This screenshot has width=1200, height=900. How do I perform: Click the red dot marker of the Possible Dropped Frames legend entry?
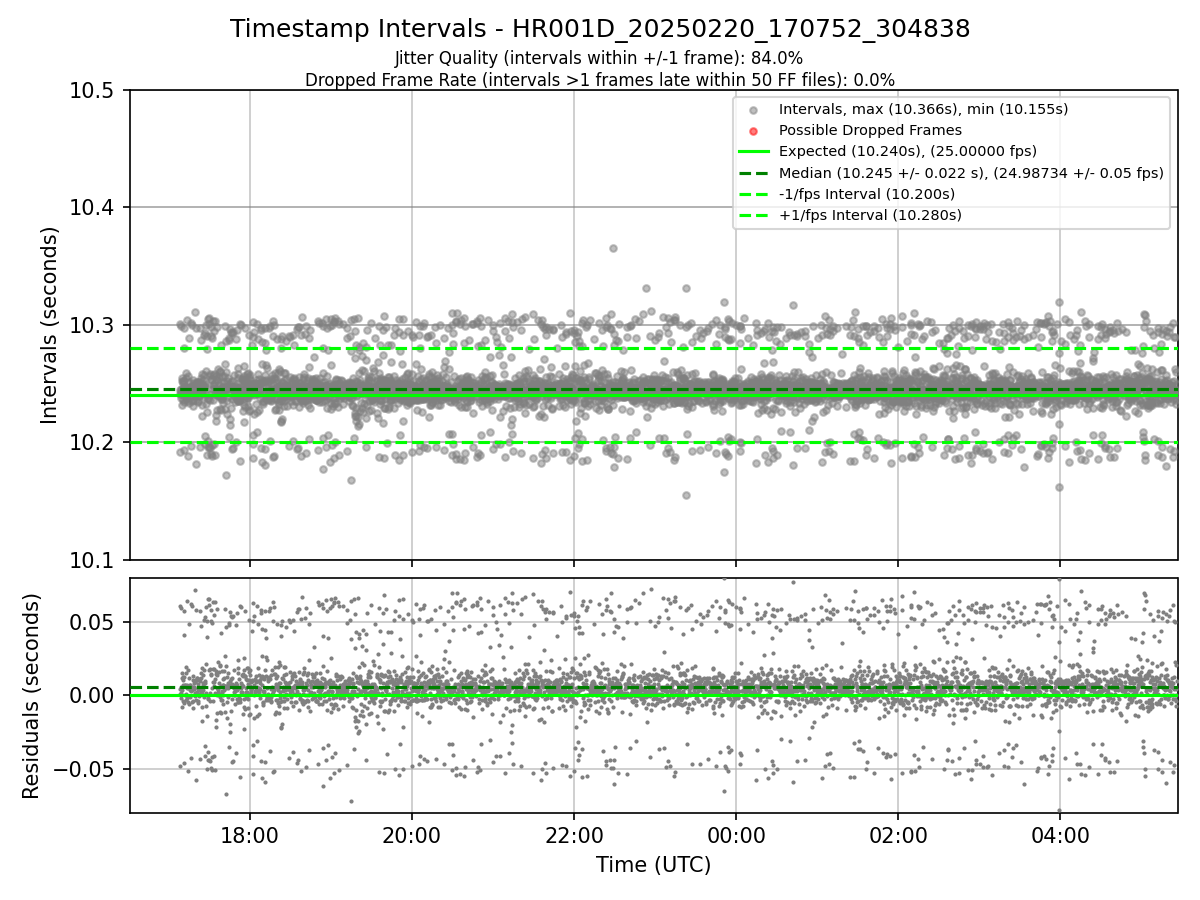coord(753,131)
